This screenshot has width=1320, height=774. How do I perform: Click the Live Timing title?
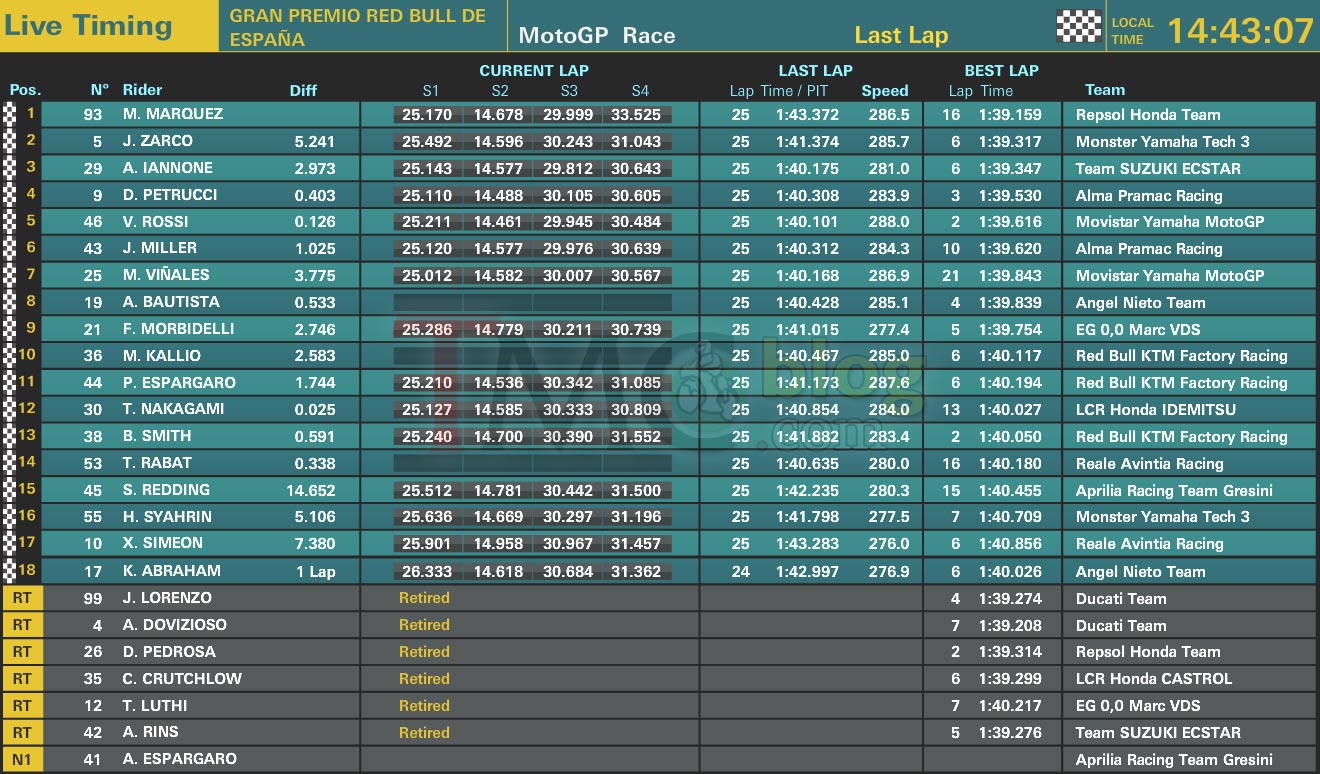tap(88, 26)
